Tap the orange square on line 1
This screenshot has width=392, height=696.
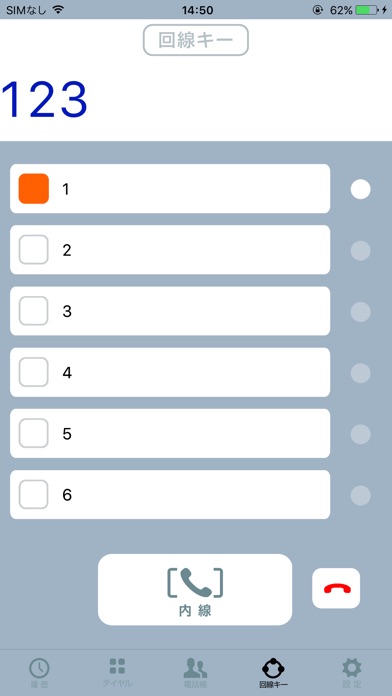[x=33, y=189]
